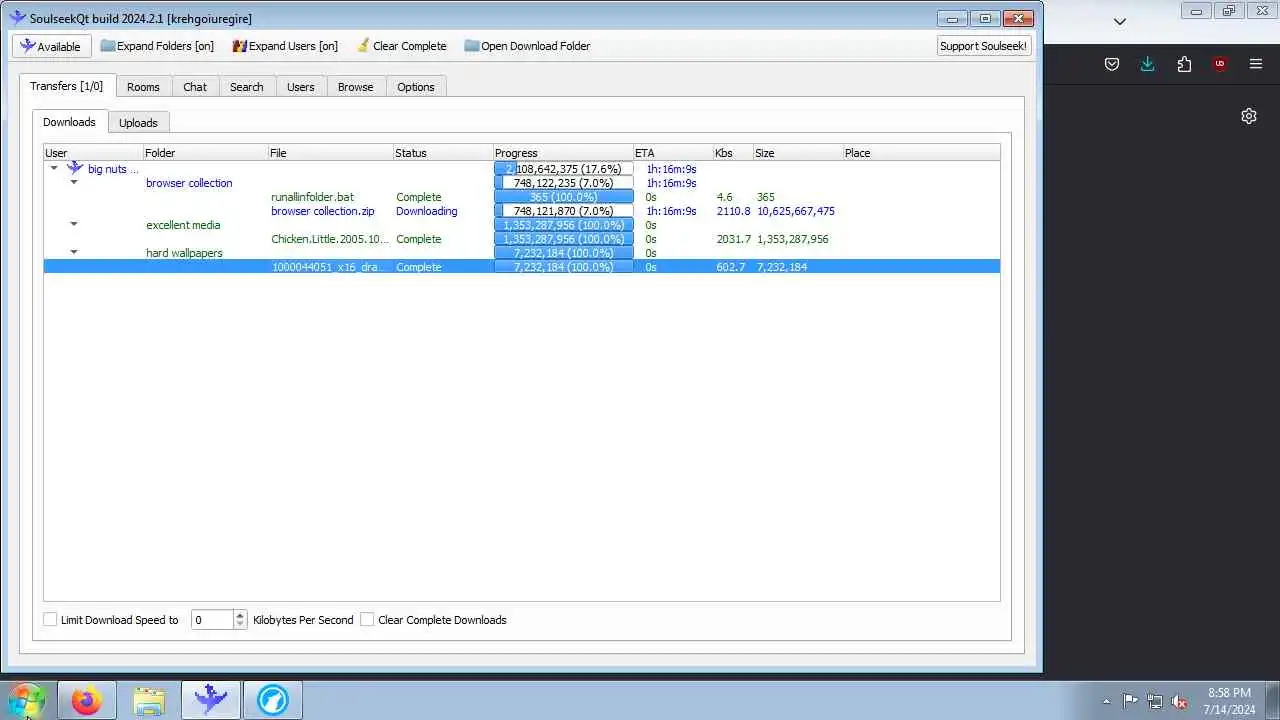This screenshot has width=1280, height=720.
Task: Sort by the User column header
Action: 93,153
